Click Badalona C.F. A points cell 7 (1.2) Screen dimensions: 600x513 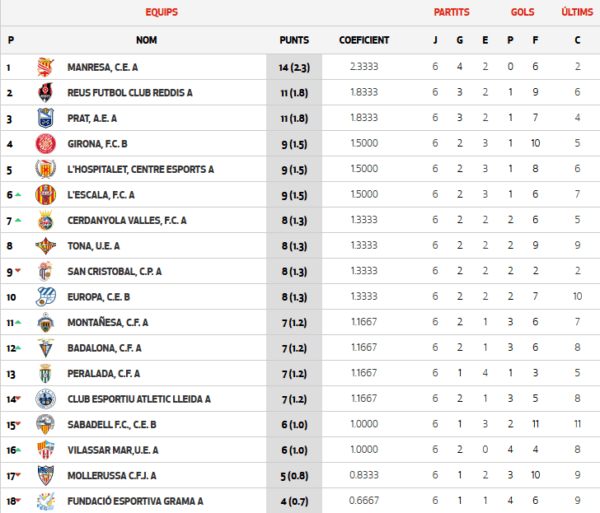pos(294,348)
